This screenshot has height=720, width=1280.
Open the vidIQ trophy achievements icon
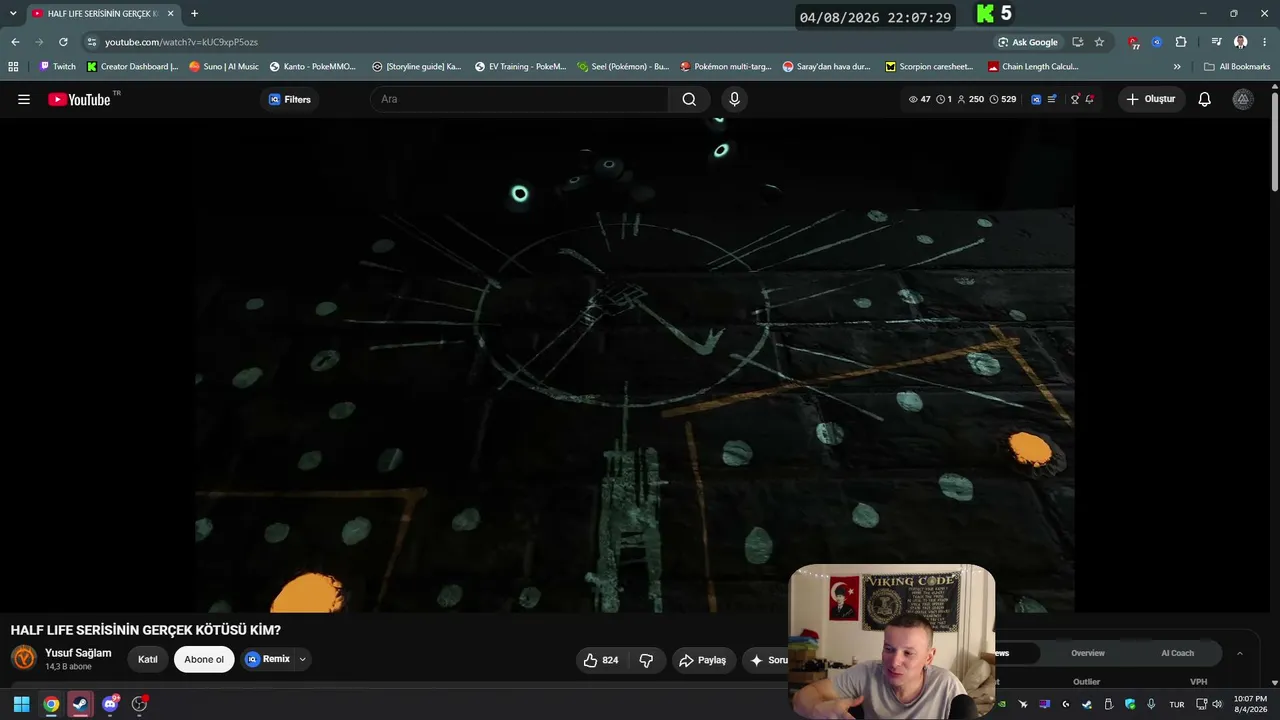coord(1075,99)
